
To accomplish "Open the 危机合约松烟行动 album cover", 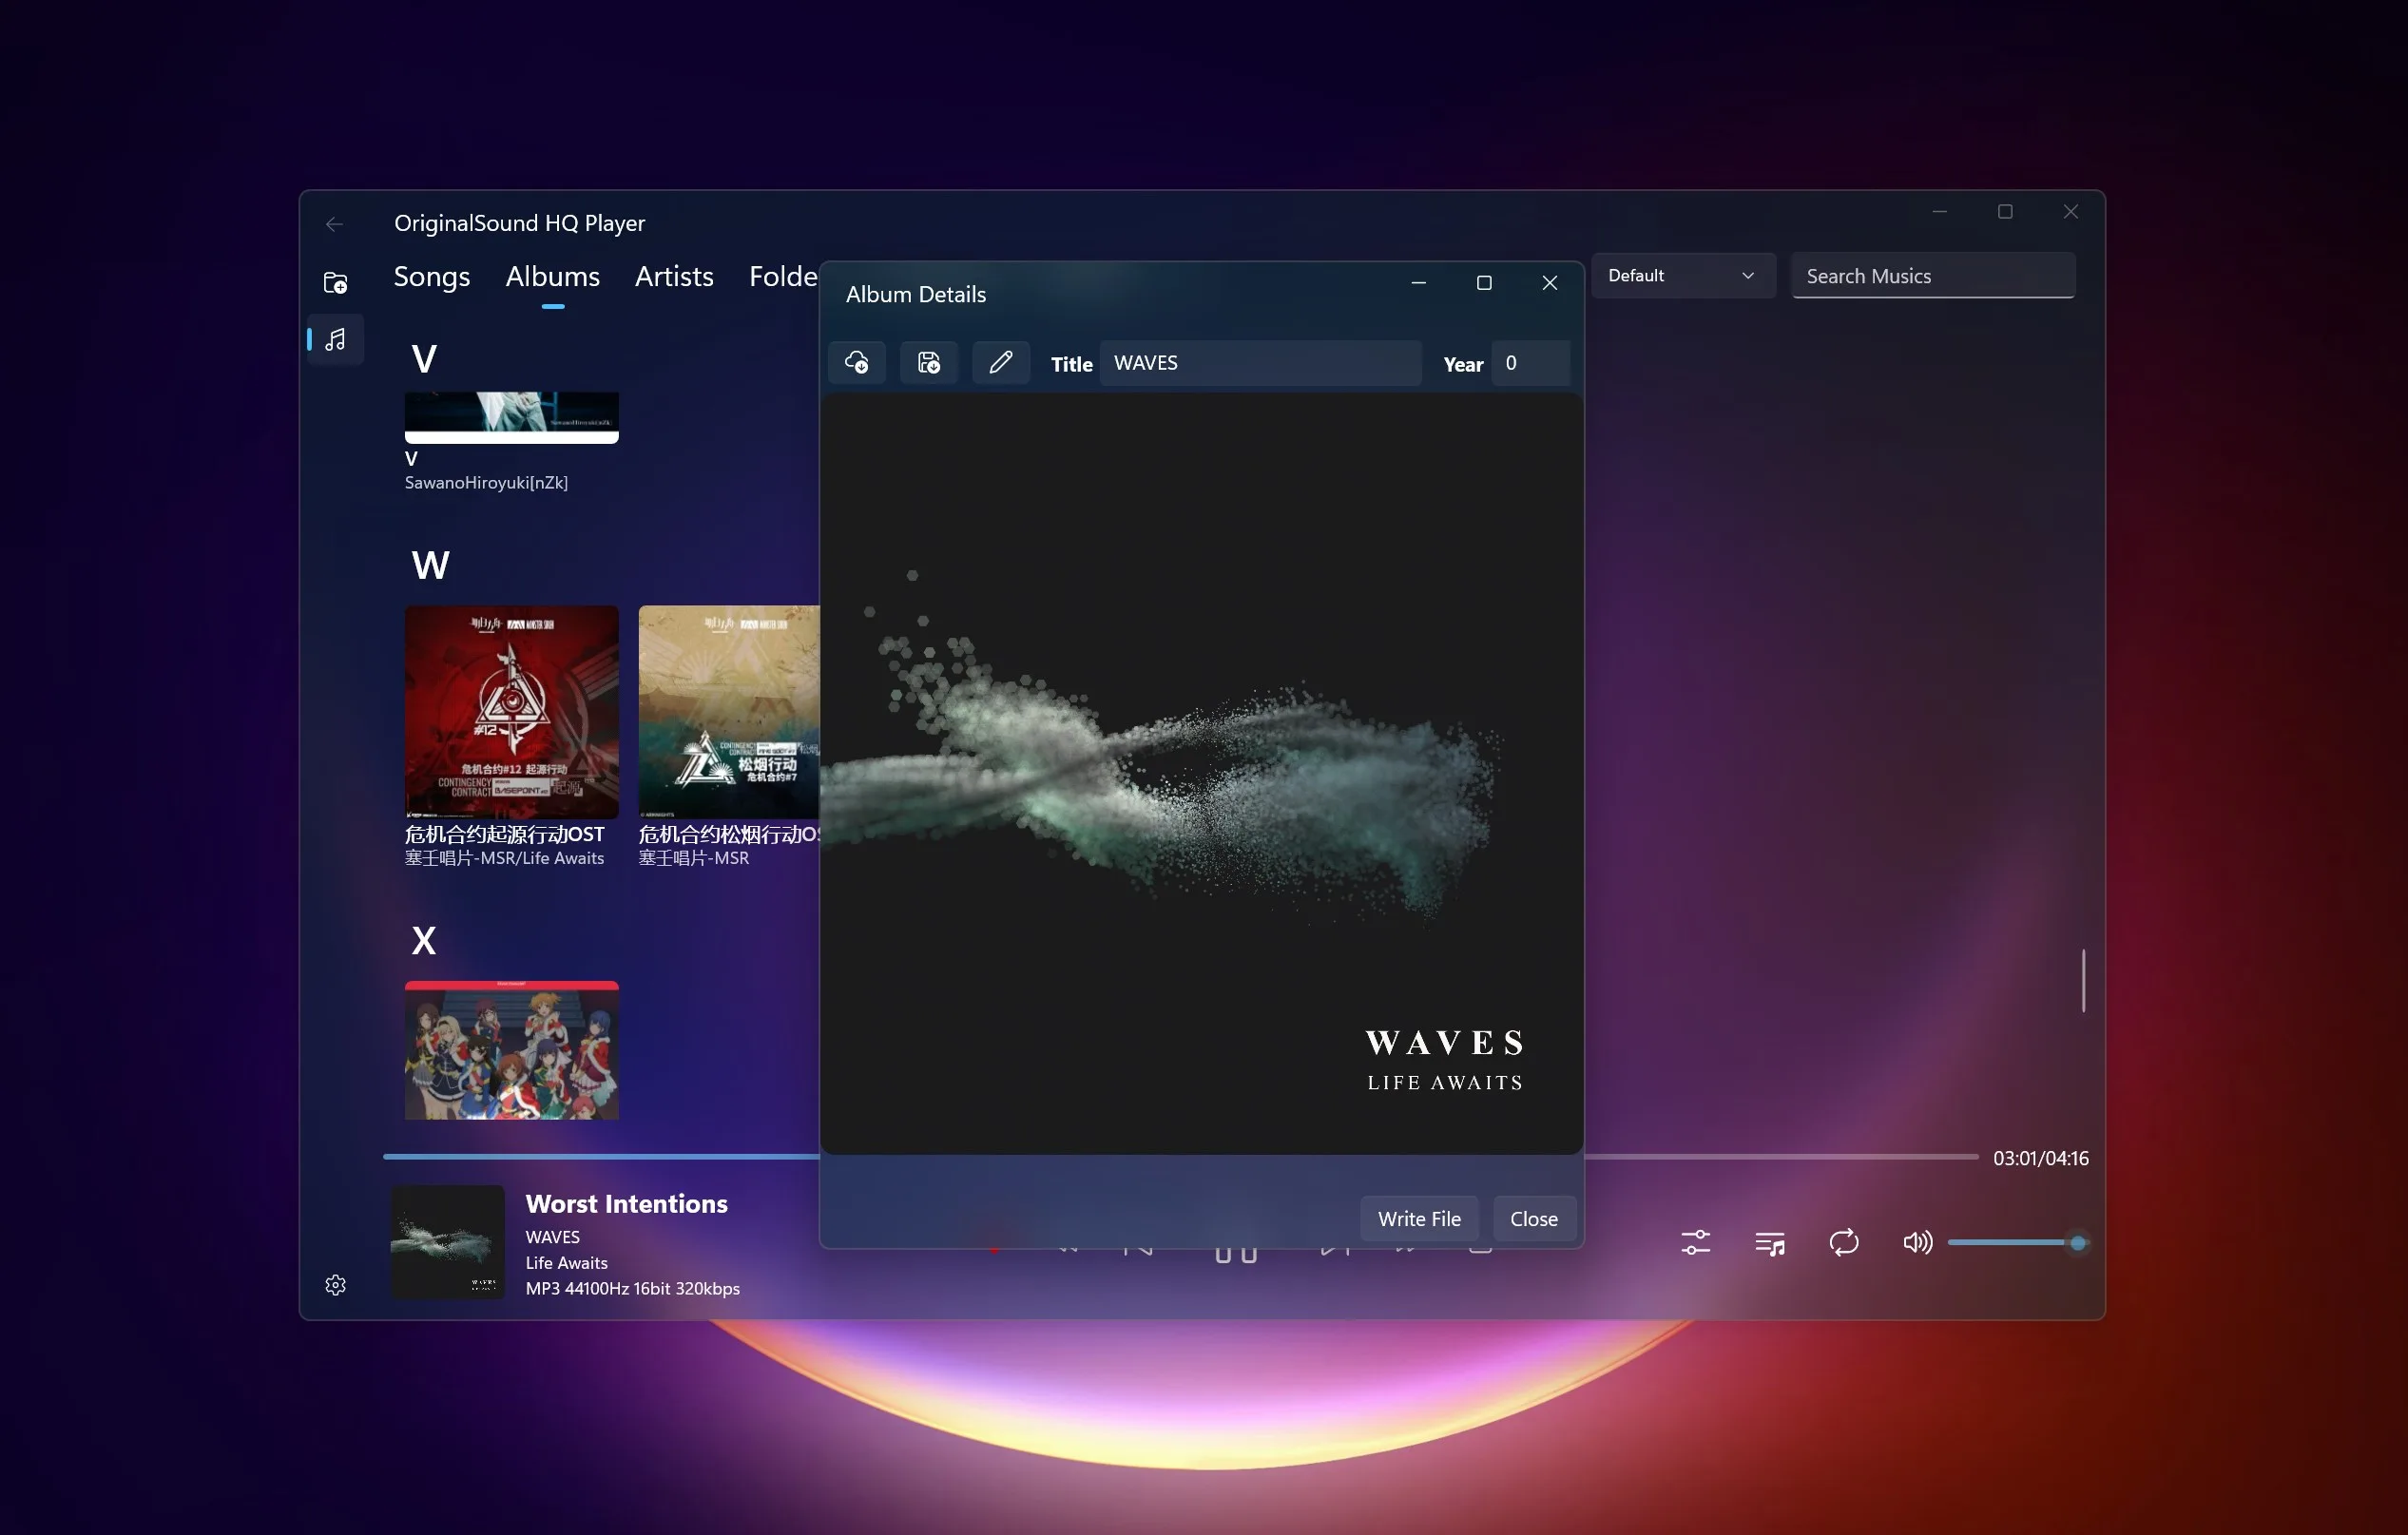I will coord(729,712).
